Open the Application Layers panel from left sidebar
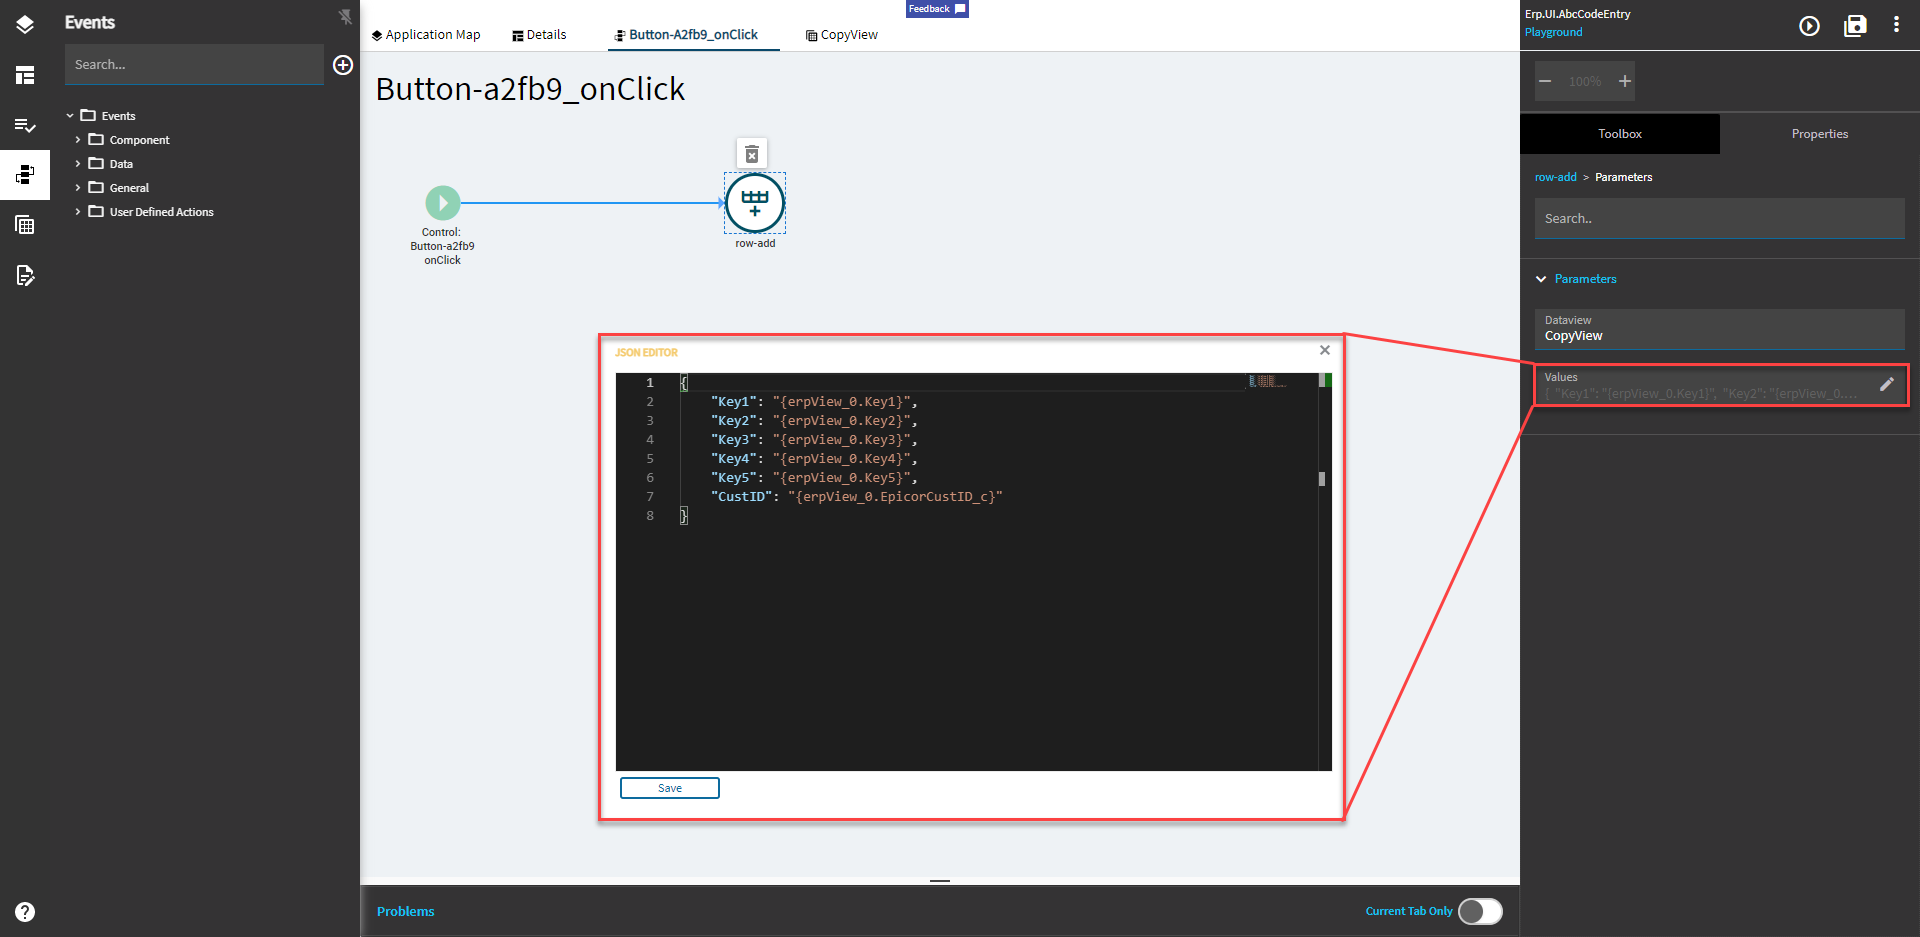 coord(25,25)
